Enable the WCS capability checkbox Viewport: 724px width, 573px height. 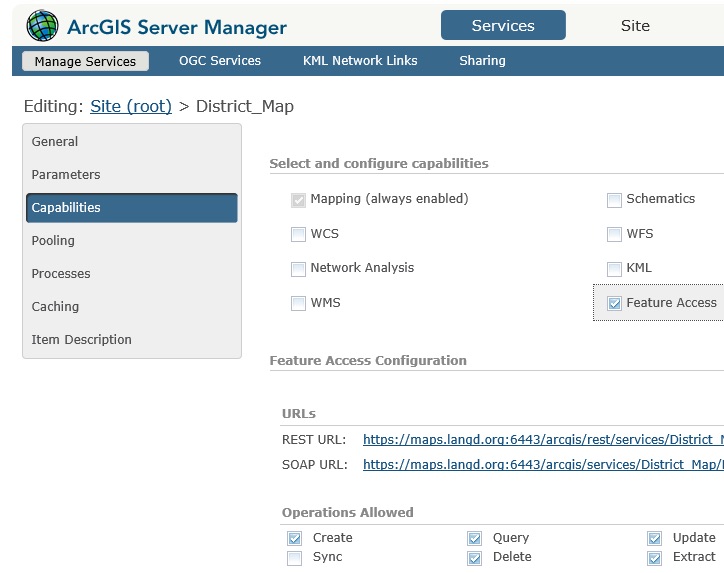pyautogui.click(x=298, y=235)
